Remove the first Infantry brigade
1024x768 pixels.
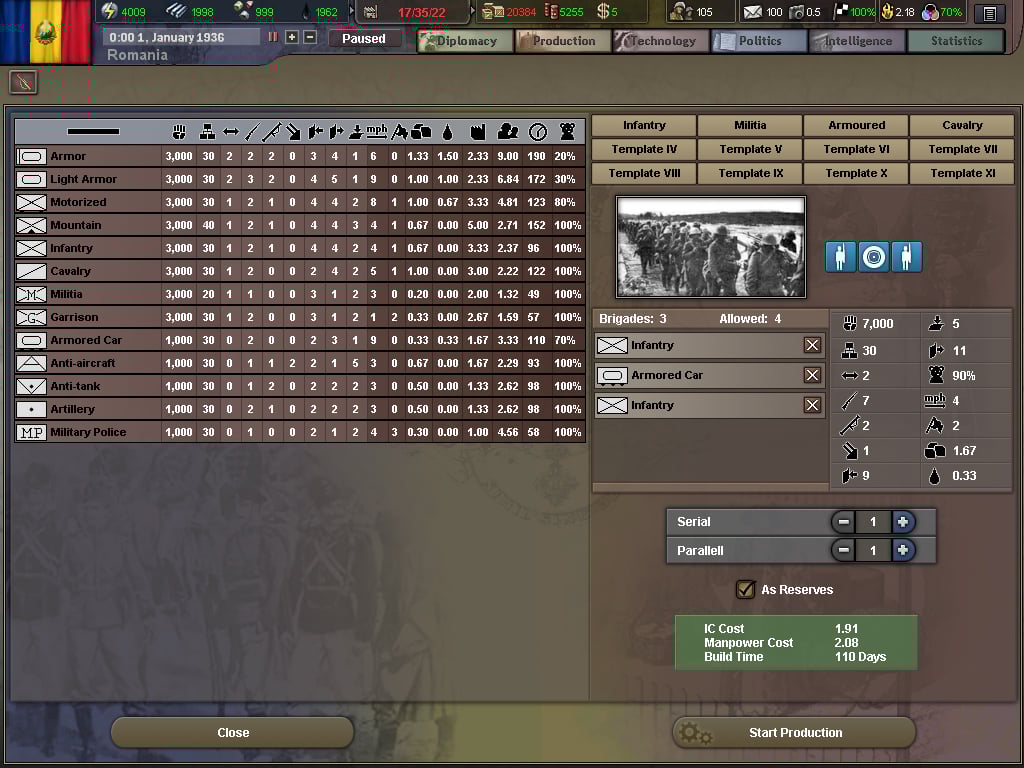[812, 345]
